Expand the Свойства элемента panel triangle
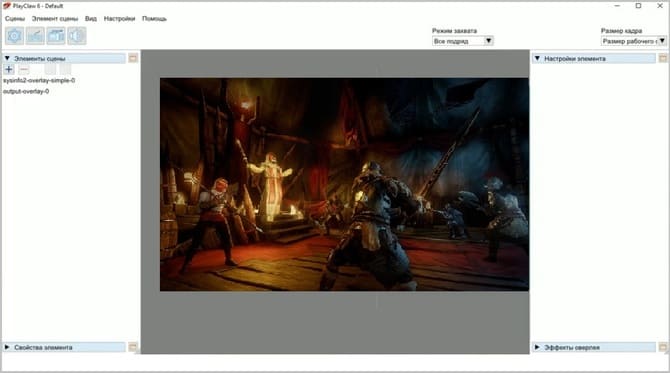 pyautogui.click(x=7, y=347)
